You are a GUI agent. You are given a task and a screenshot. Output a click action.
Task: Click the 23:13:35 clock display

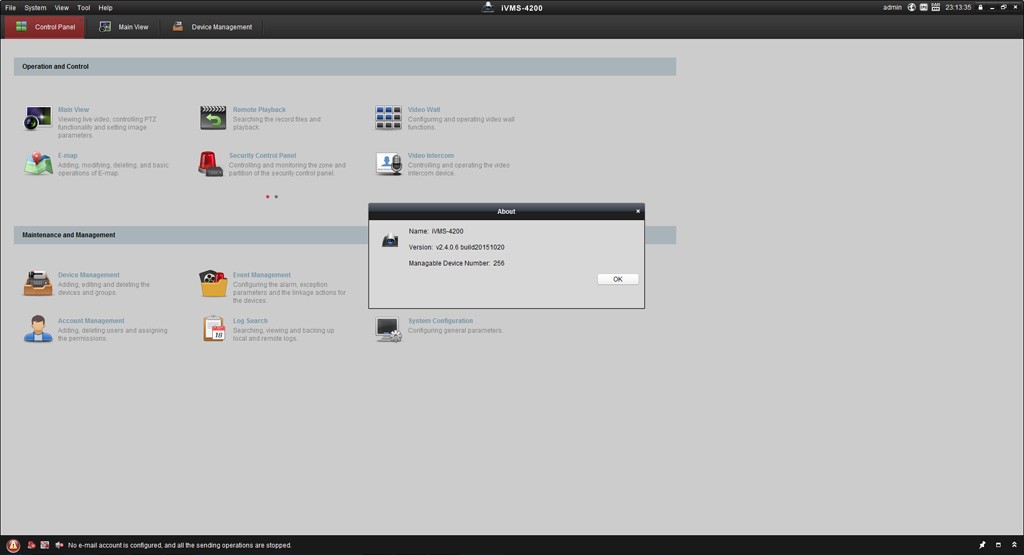[x=958, y=7]
